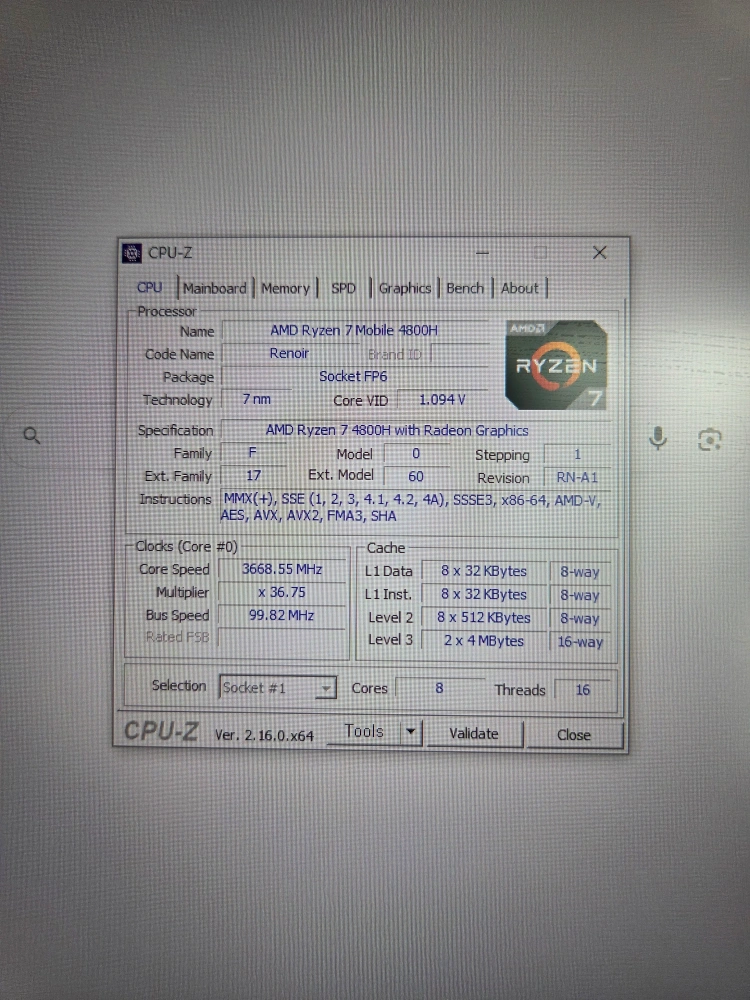Click the Core VID value 1.094 V
The height and width of the screenshot is (1000, 750).
(442, 400)
